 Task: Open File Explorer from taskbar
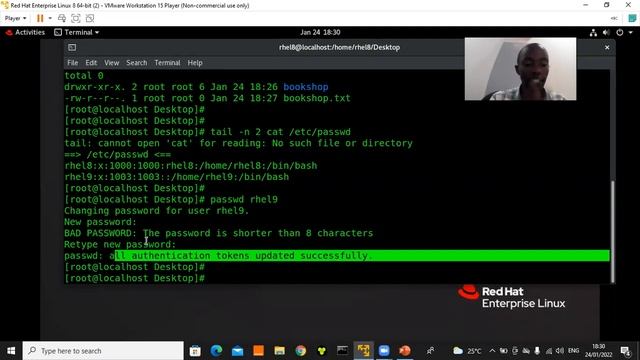pyautogui.click(x=280, y=351)
